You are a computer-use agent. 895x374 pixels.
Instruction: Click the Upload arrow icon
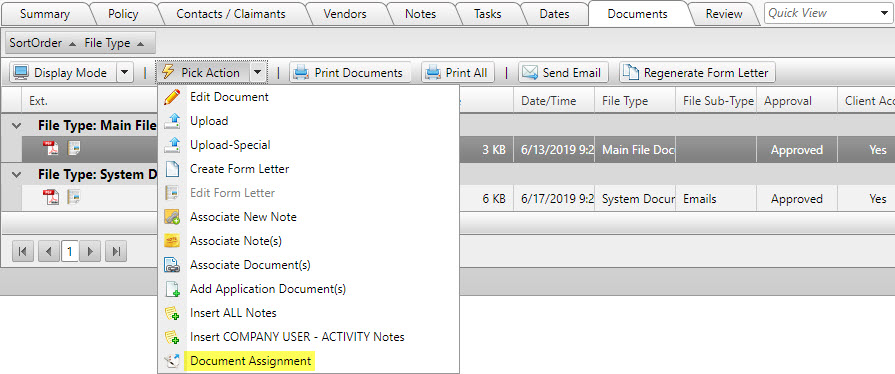point(172,121)
